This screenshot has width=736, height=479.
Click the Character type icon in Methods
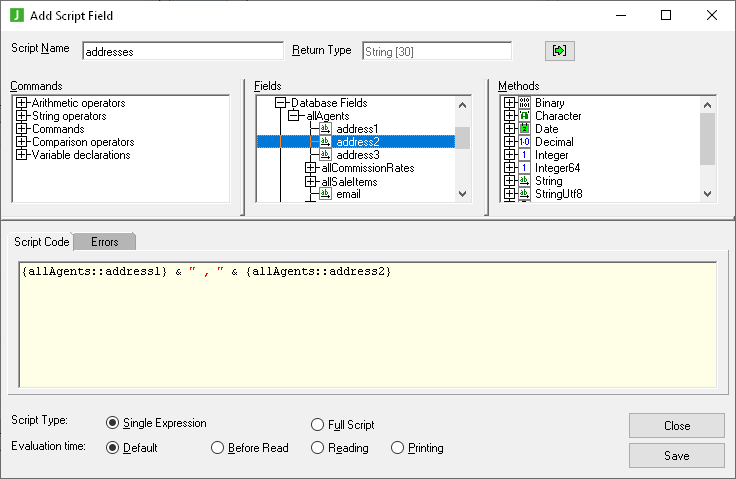524,116
